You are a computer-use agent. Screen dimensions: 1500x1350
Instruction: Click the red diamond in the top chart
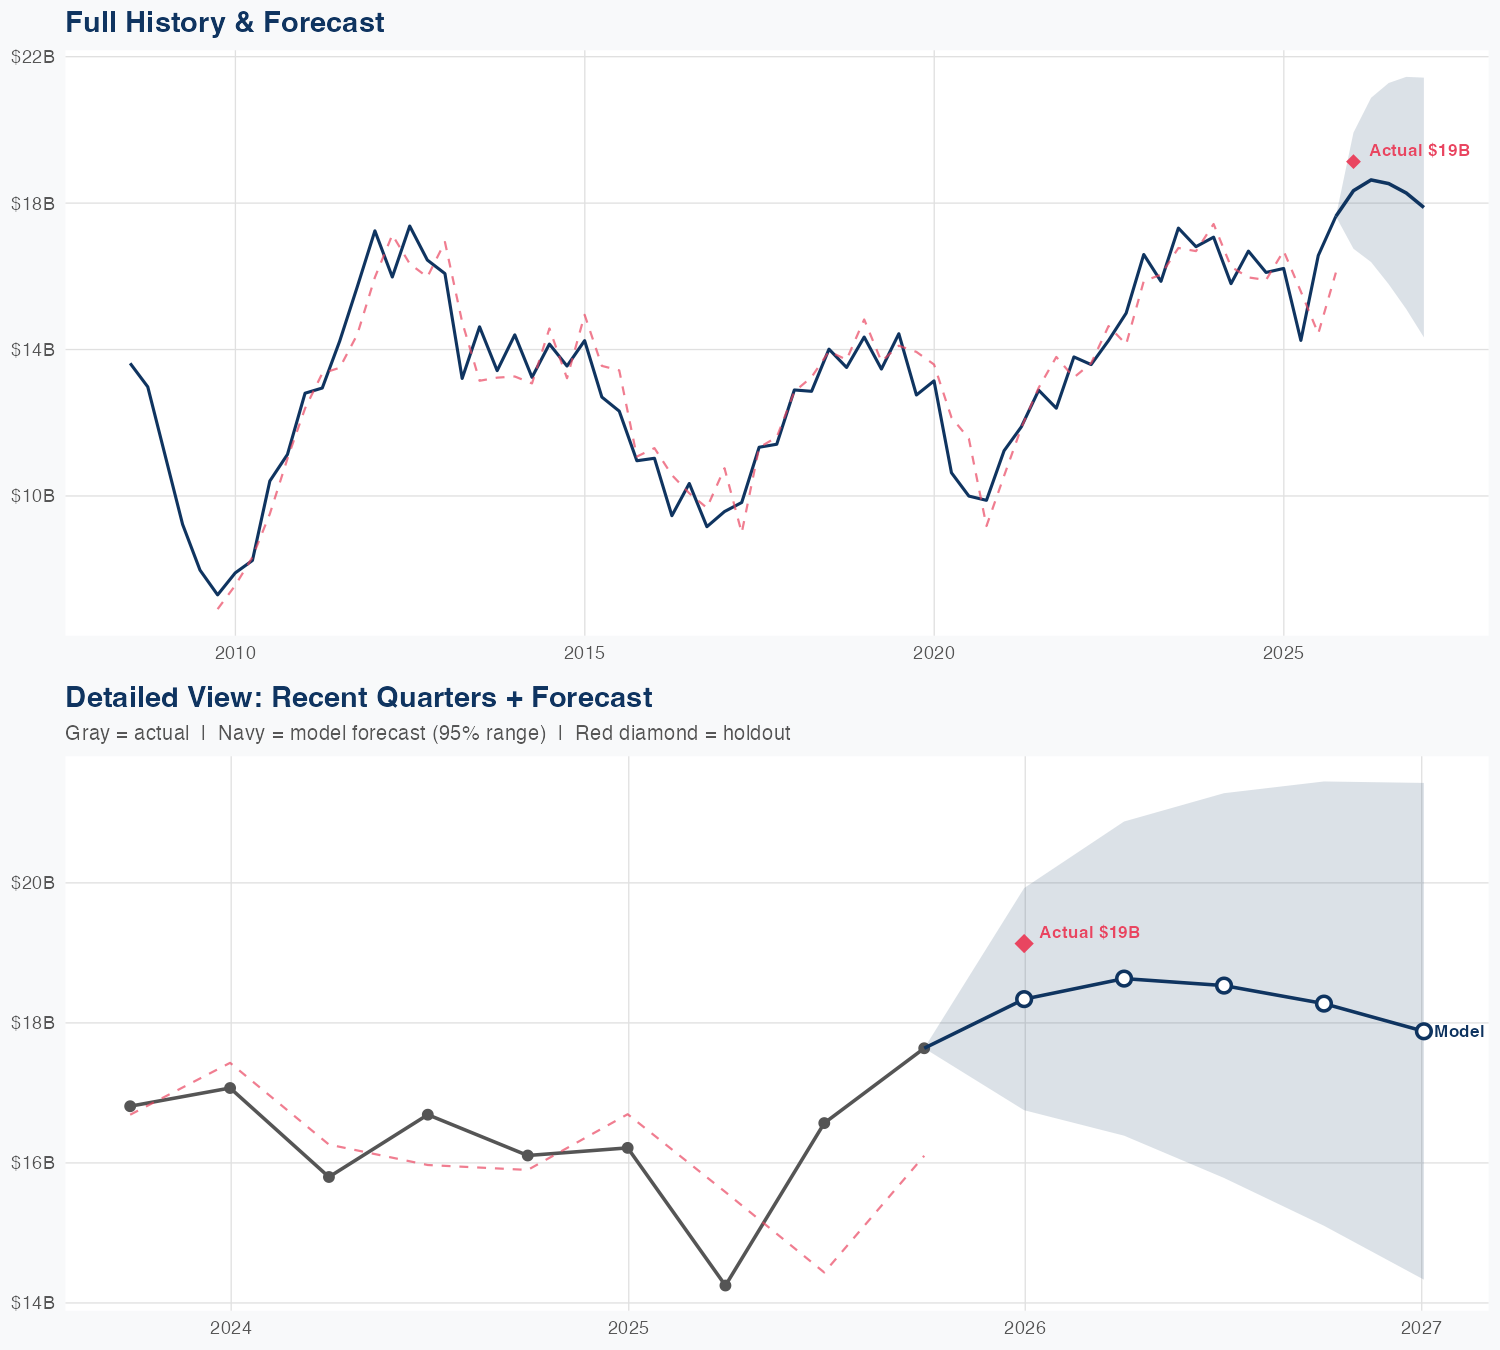[1353, 162]
